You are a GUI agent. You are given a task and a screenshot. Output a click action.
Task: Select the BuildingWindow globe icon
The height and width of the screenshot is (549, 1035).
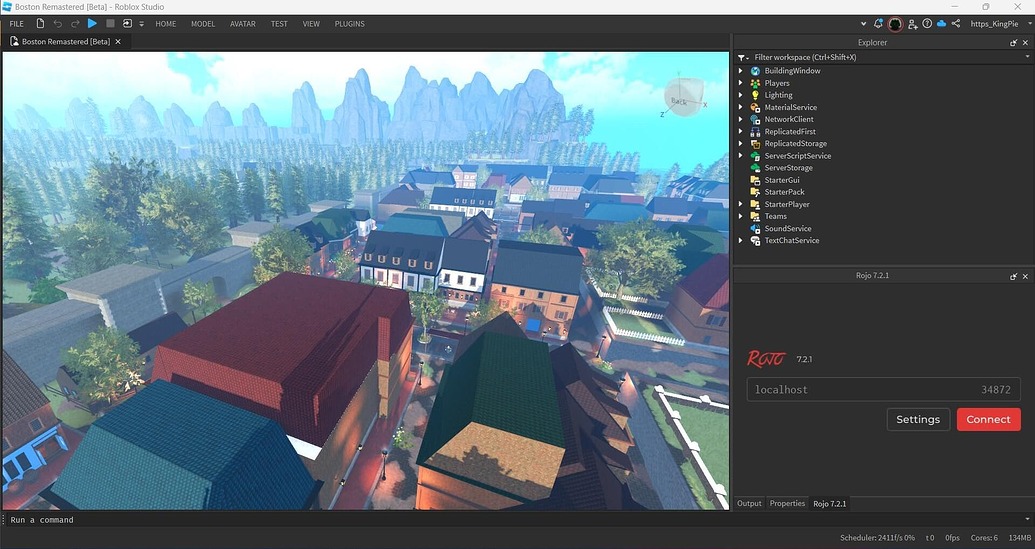click(755, 71)
